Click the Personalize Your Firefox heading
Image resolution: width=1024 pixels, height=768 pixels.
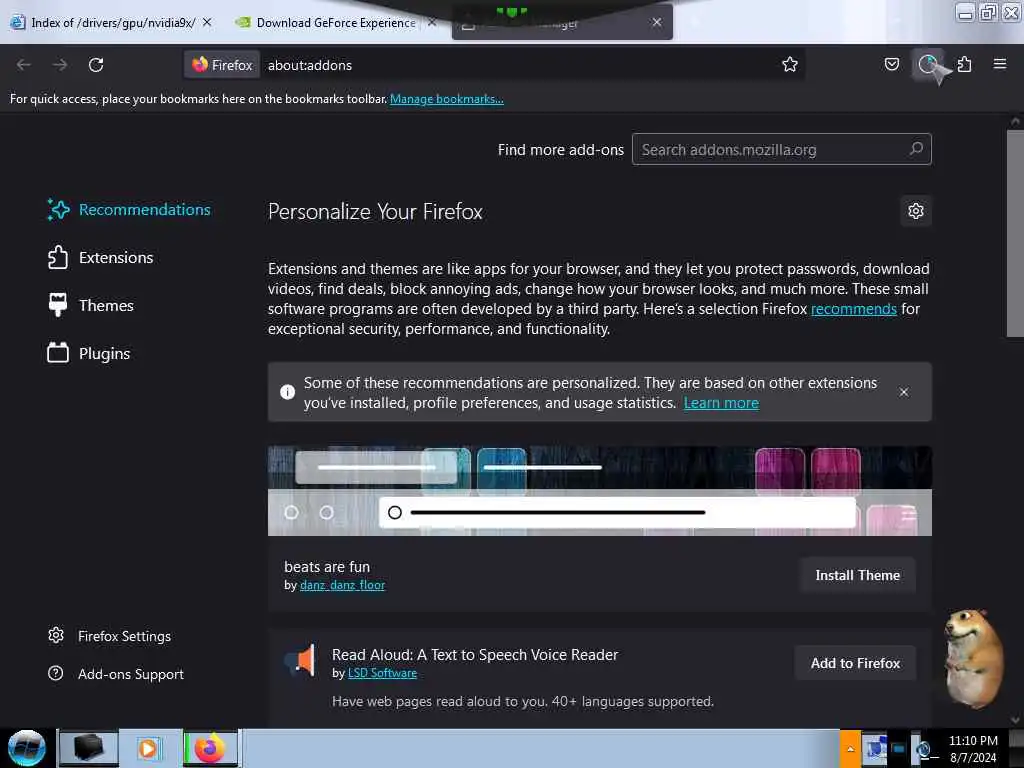375,212
